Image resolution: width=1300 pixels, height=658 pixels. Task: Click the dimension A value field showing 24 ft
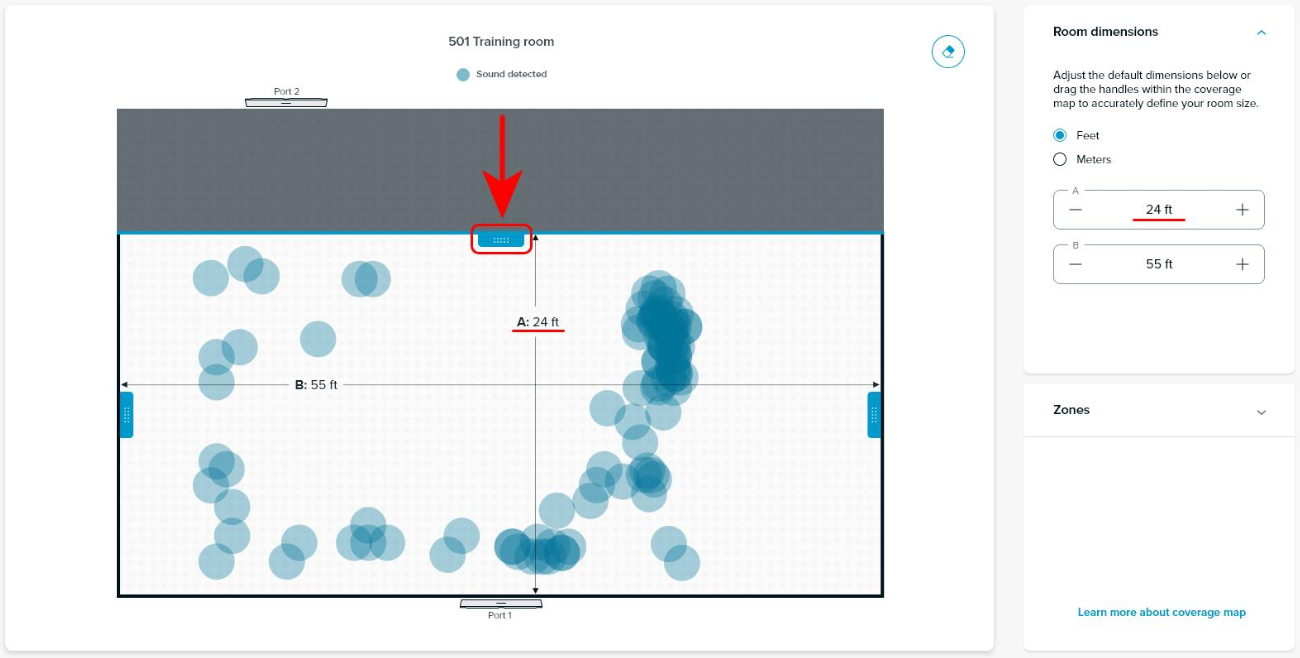tap(1159, 210)
